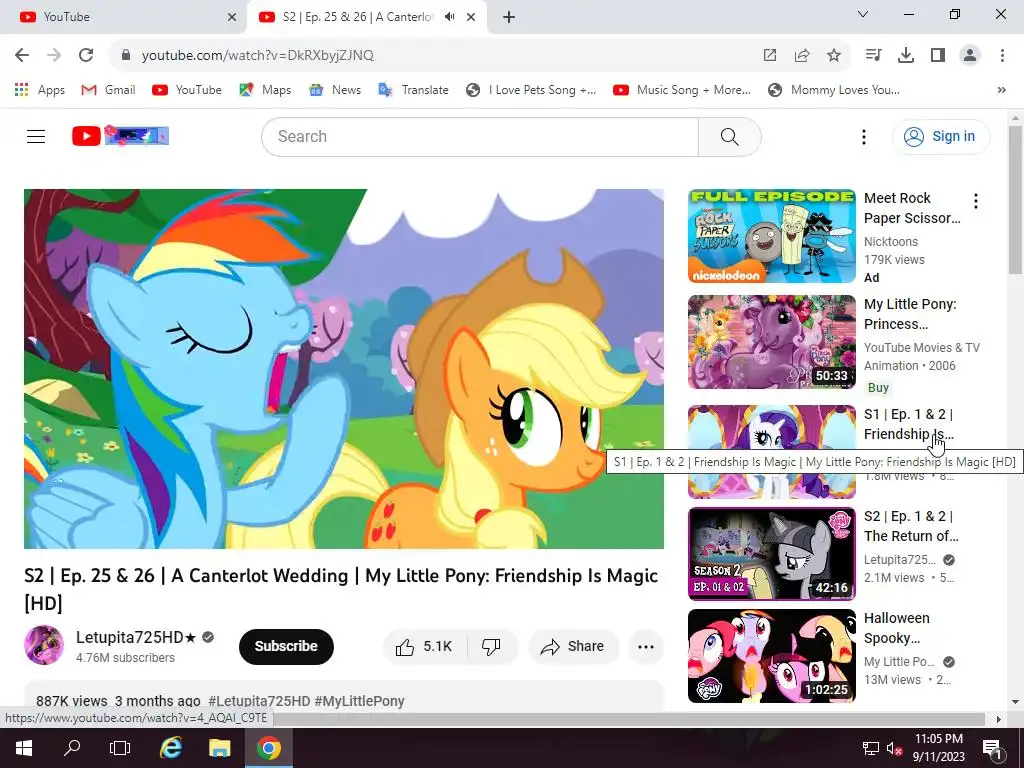Open YouTube bookmark in bookmarks bar
The height and width of the screenshot is (768, 1024).
point(187,90)
